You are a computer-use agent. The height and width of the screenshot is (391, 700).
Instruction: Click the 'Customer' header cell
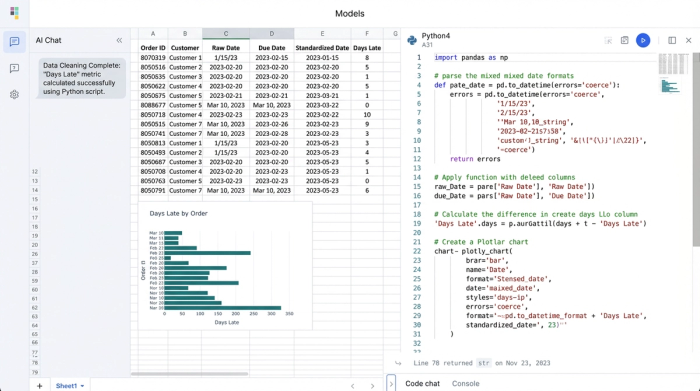click(x=185, y=48)
